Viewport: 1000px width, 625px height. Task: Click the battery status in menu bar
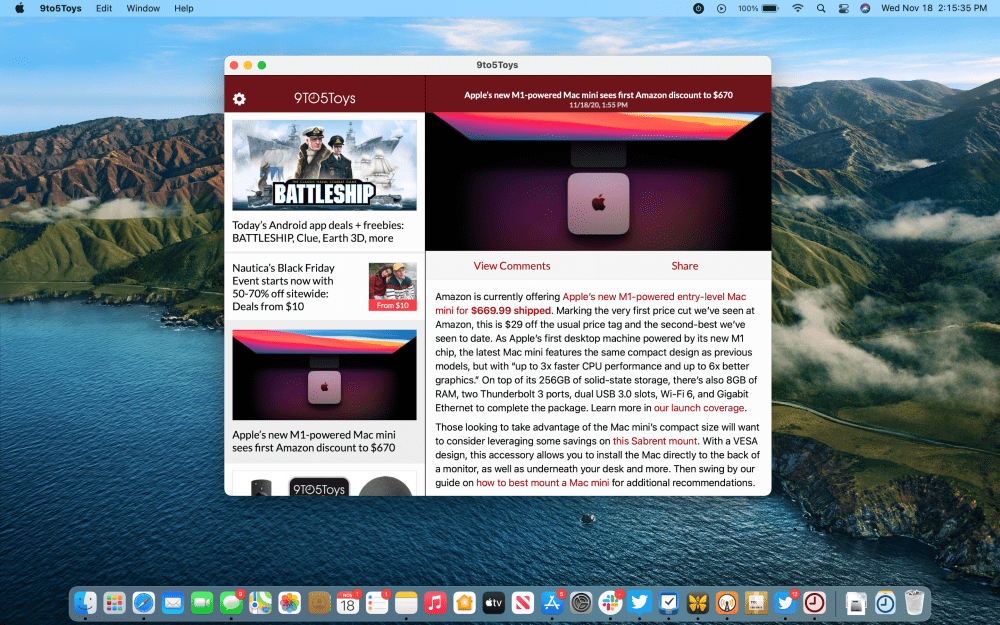click(758, 8)
